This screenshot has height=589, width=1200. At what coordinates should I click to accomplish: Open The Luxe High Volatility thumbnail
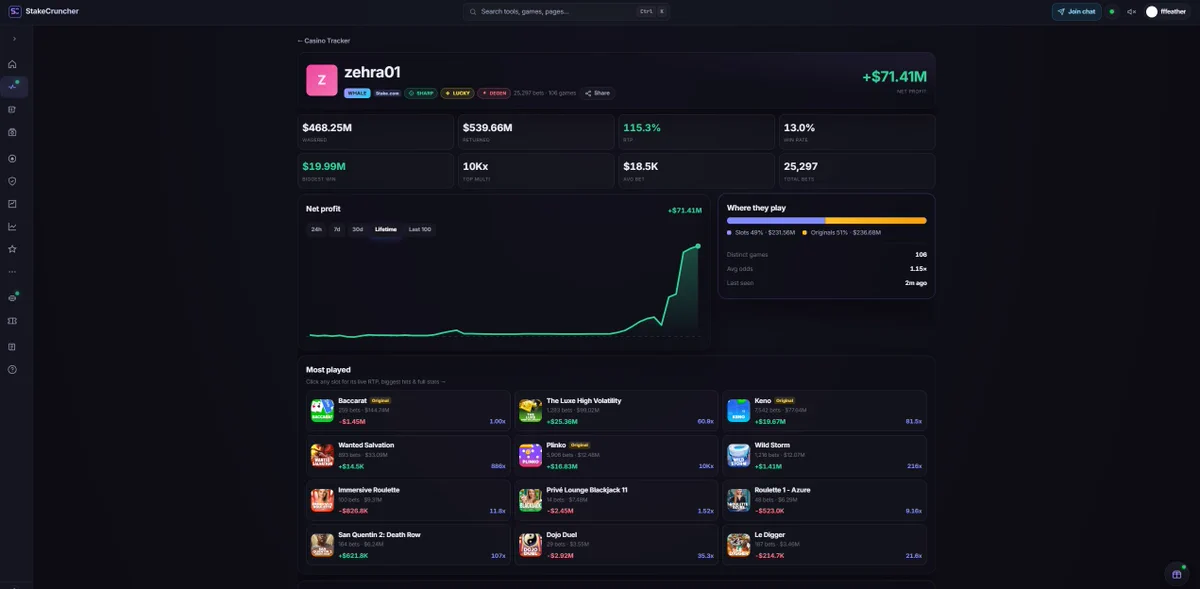pyautogui.click(x=530, y=410)
